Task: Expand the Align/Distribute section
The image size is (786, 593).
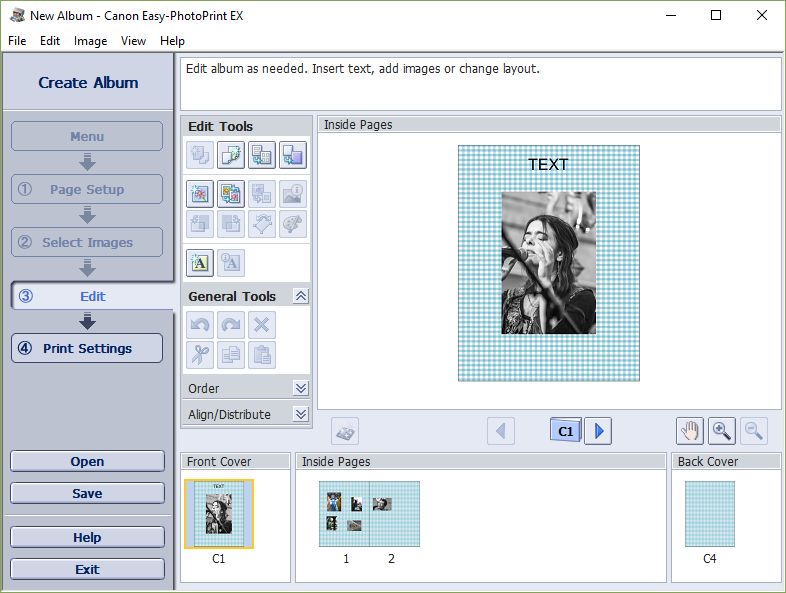Action: tap(301, 415)
